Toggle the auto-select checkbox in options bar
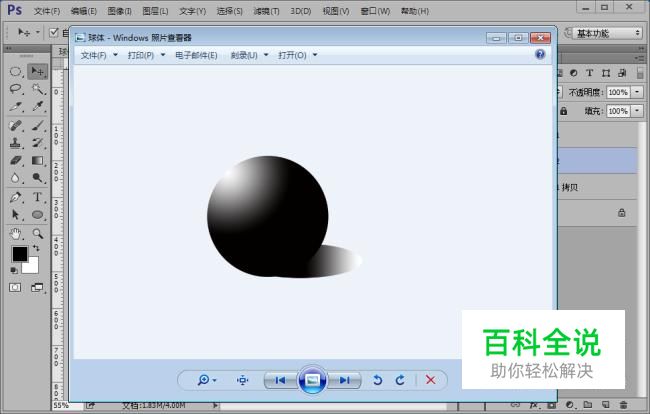The width and height of the screenshot is (650, 414). click(x=54, y=33)
